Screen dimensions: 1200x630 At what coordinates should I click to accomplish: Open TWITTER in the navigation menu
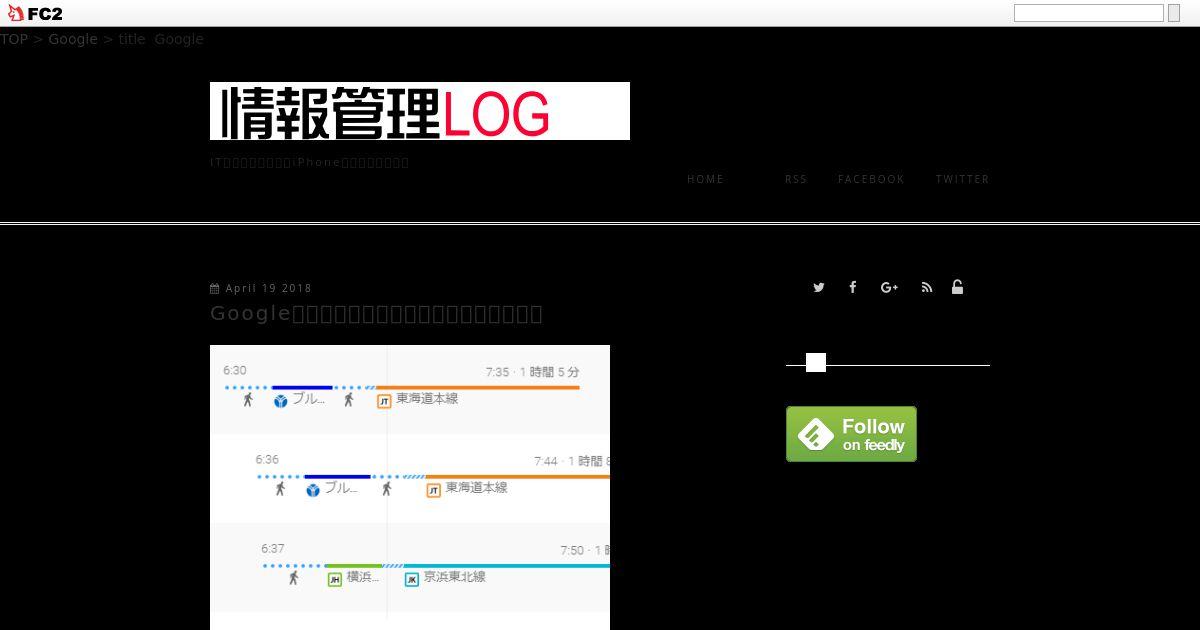click(962, 179)
